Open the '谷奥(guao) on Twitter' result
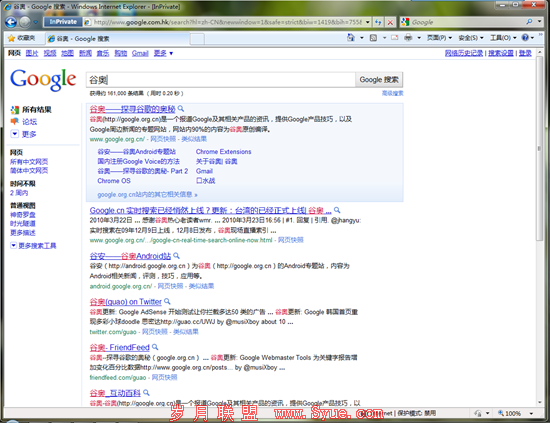550x423 pixels. tap(126, 302)
